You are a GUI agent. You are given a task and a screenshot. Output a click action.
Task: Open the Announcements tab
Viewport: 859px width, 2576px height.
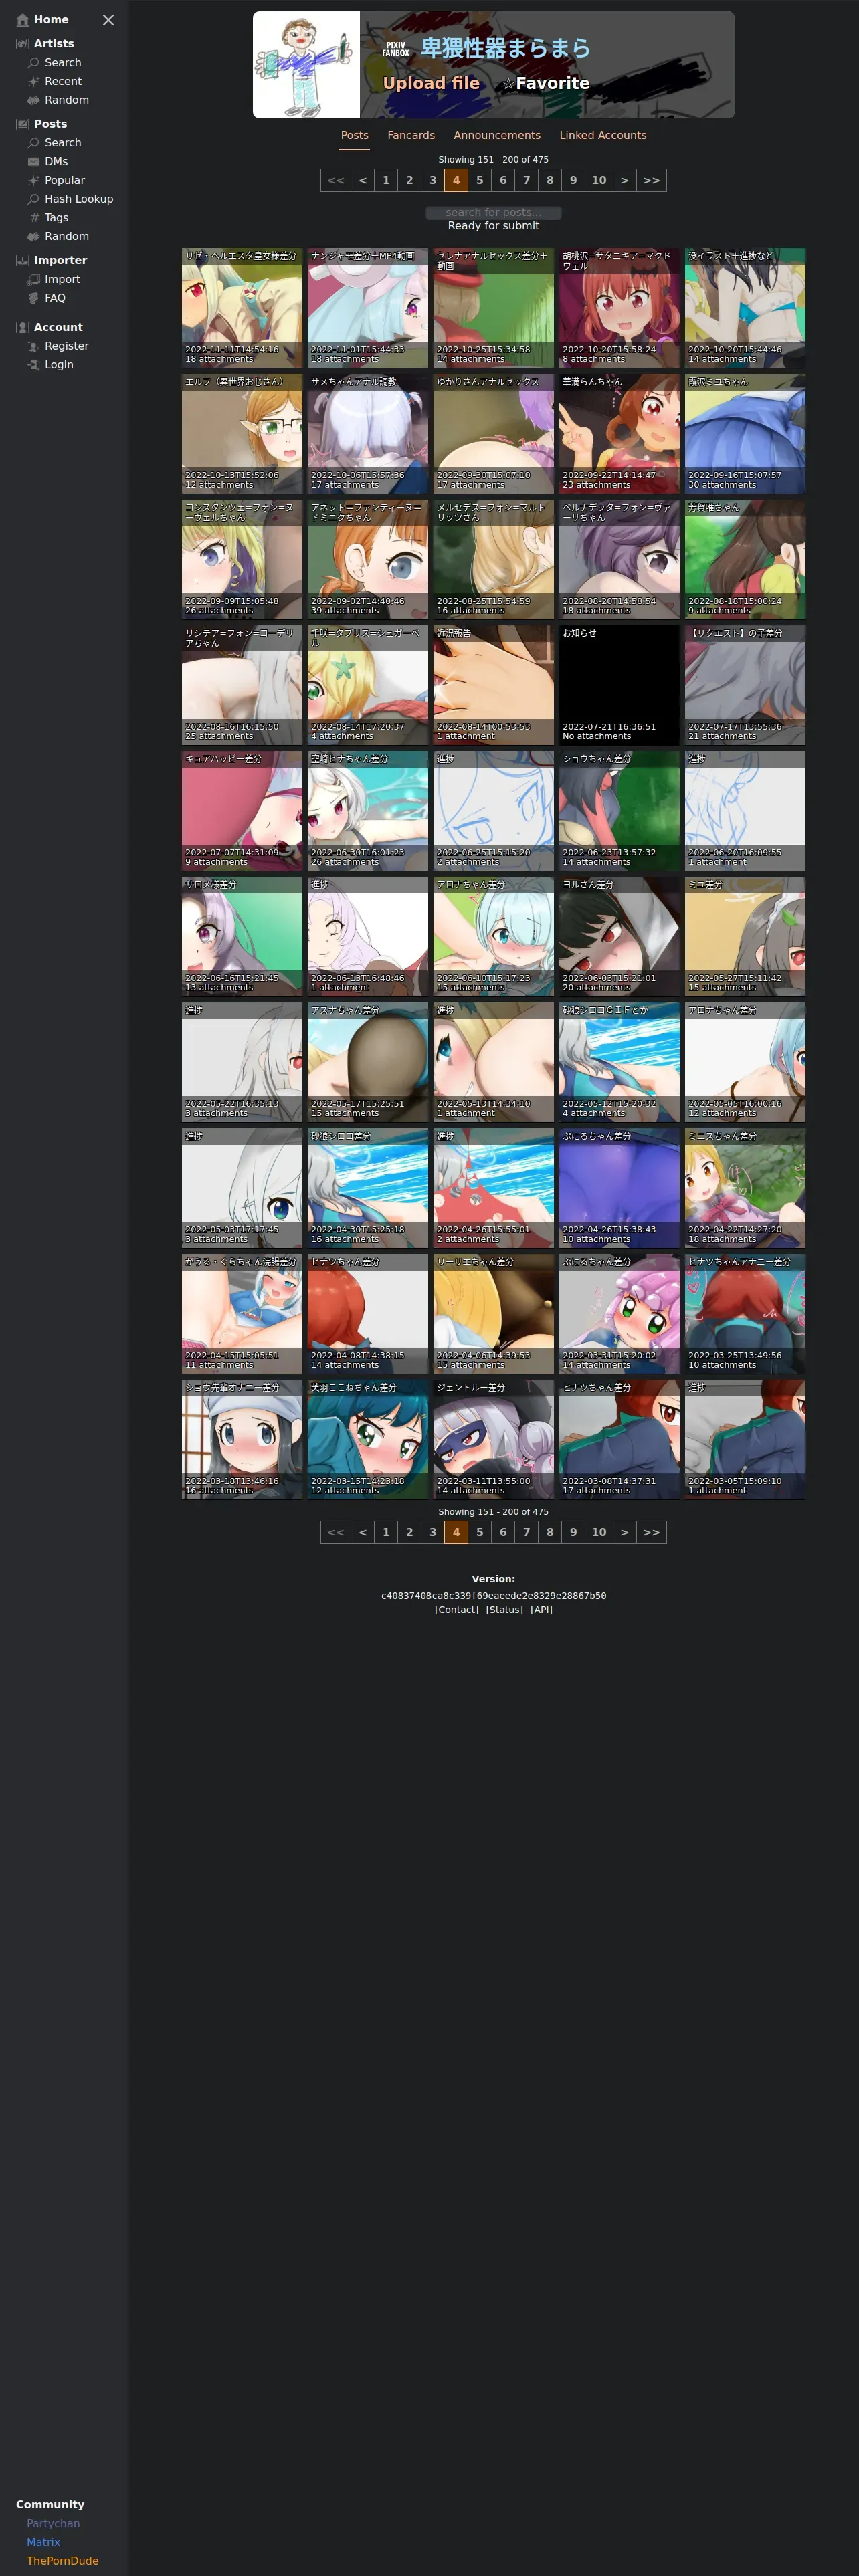tap(497, 136)
